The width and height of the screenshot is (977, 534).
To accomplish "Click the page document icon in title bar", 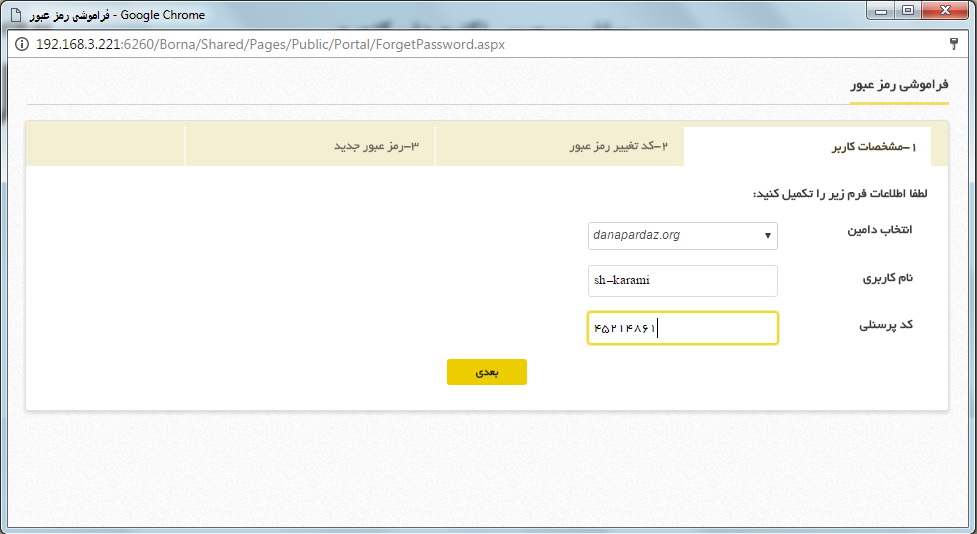I will [x=14, y=15].
